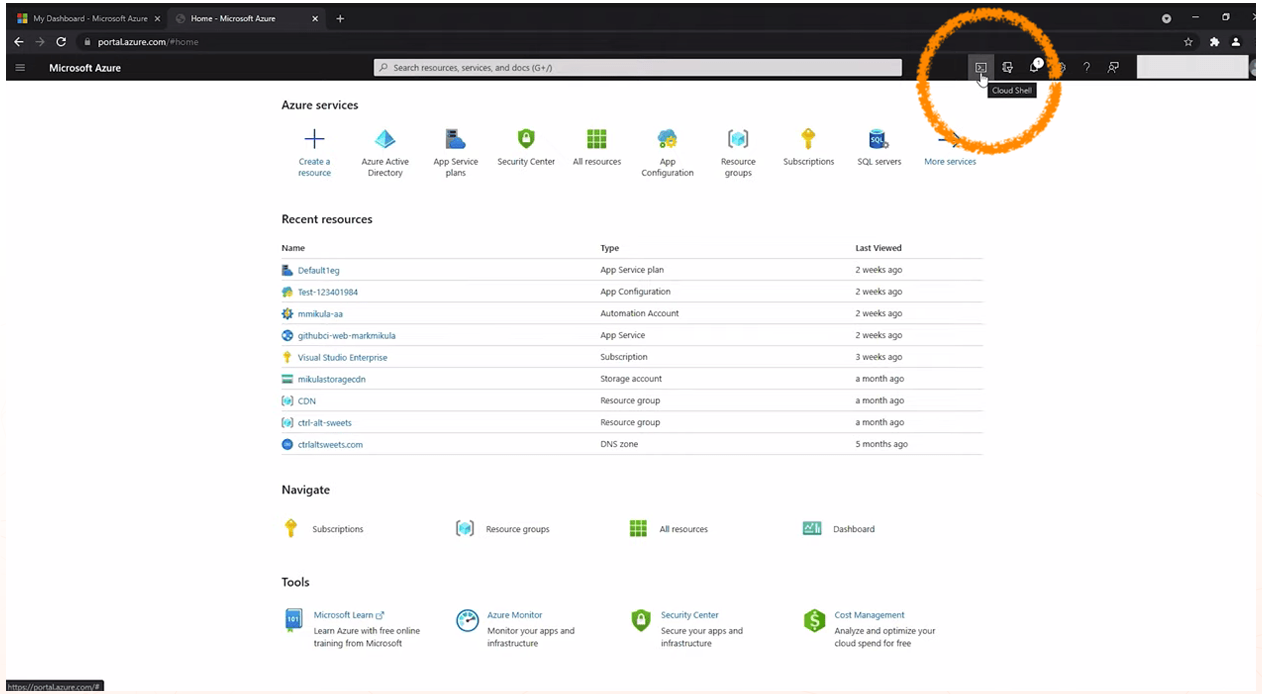Image resolution: width=1262 pixels, height=694 pixels.
Task: Open SQL servers service icon
Action: tap(879, 138)
